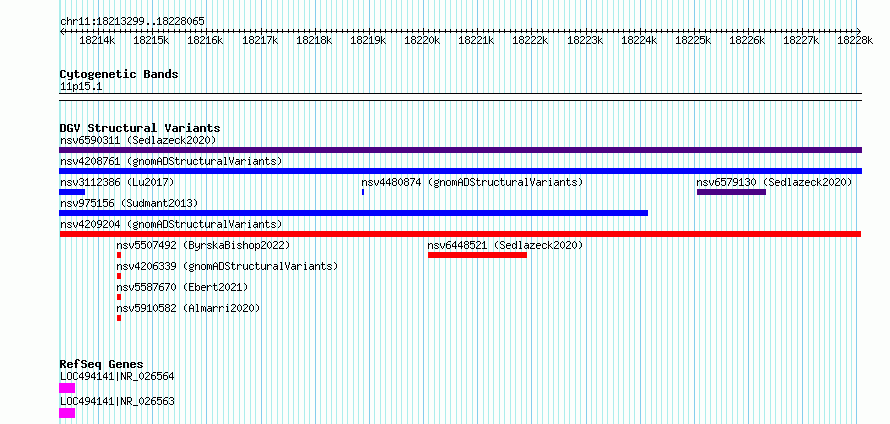
Task: Click the DGV Structural Variants track title
Action: pyautogui.click(x=140, y=128)
